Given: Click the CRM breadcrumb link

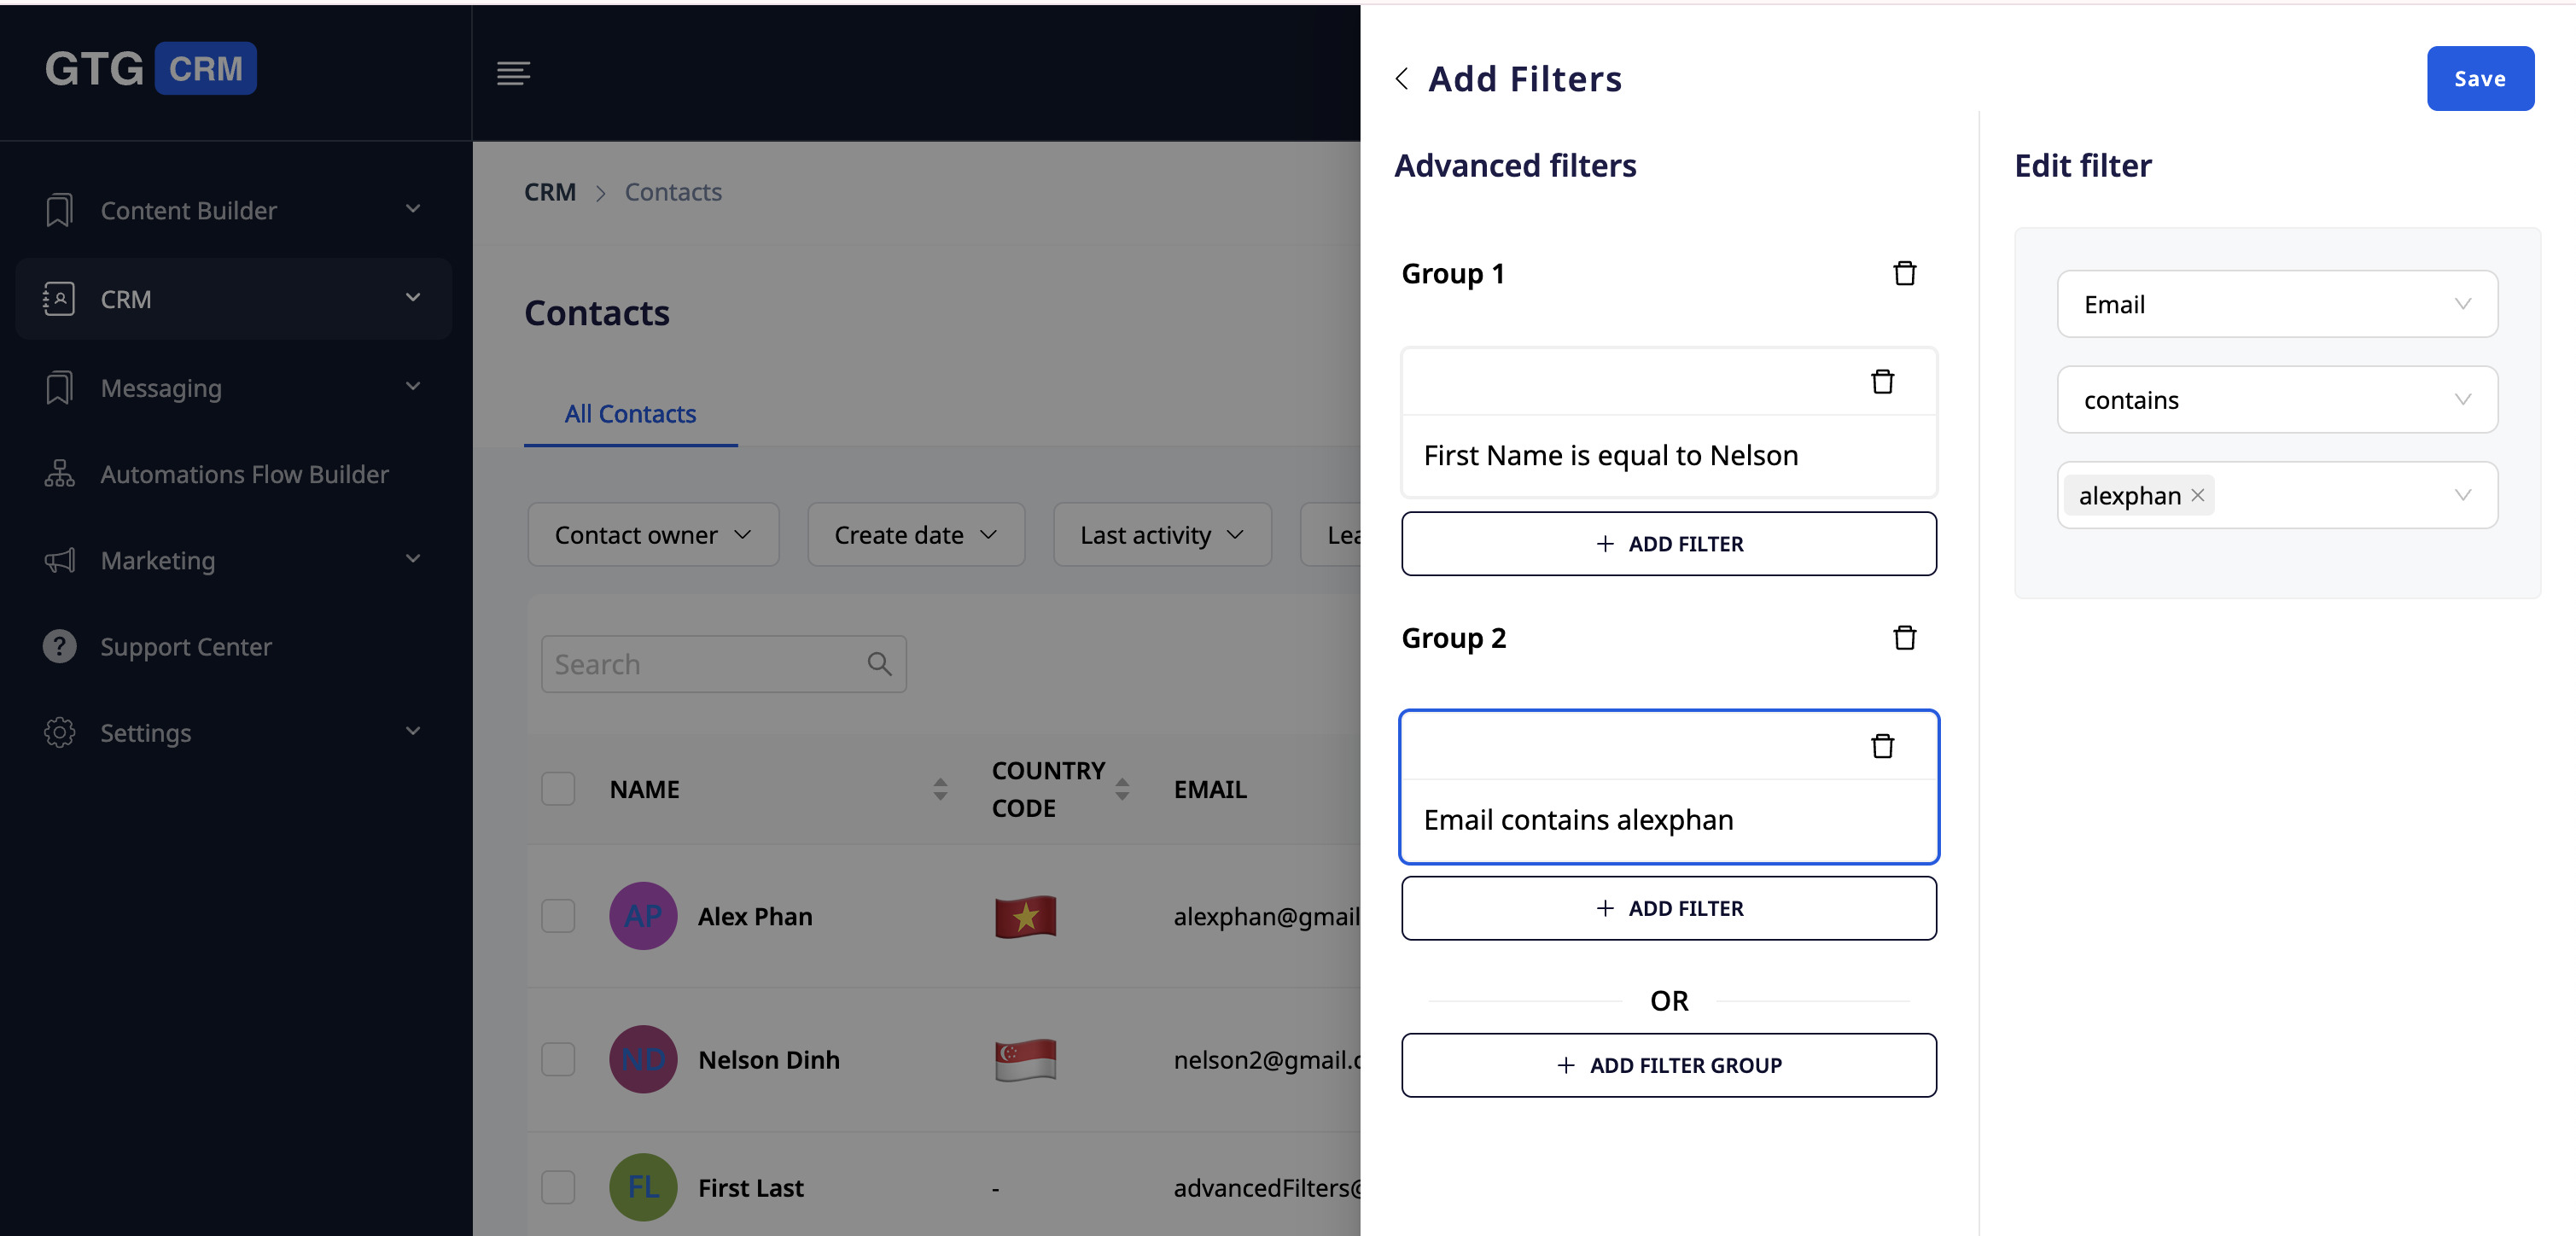Looking at the screenshot, I should [x=550, y=192].
